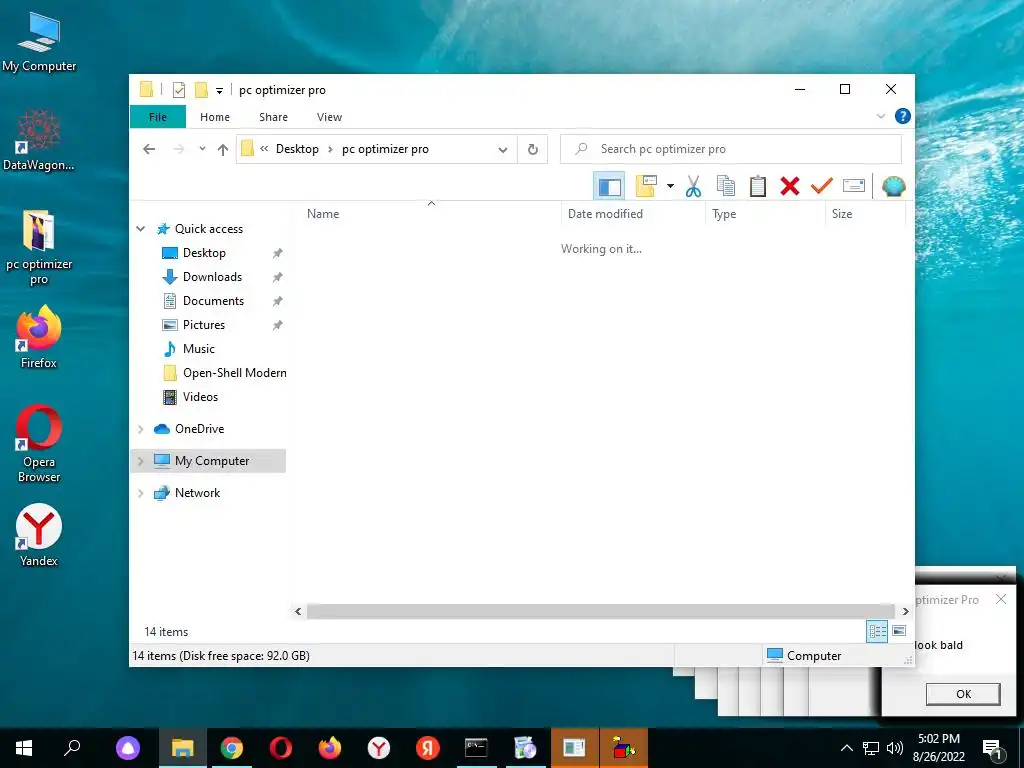Click the Email envelope toolbar icon
The width and height of the screenshot is (1024, 768).
point(854,187)
